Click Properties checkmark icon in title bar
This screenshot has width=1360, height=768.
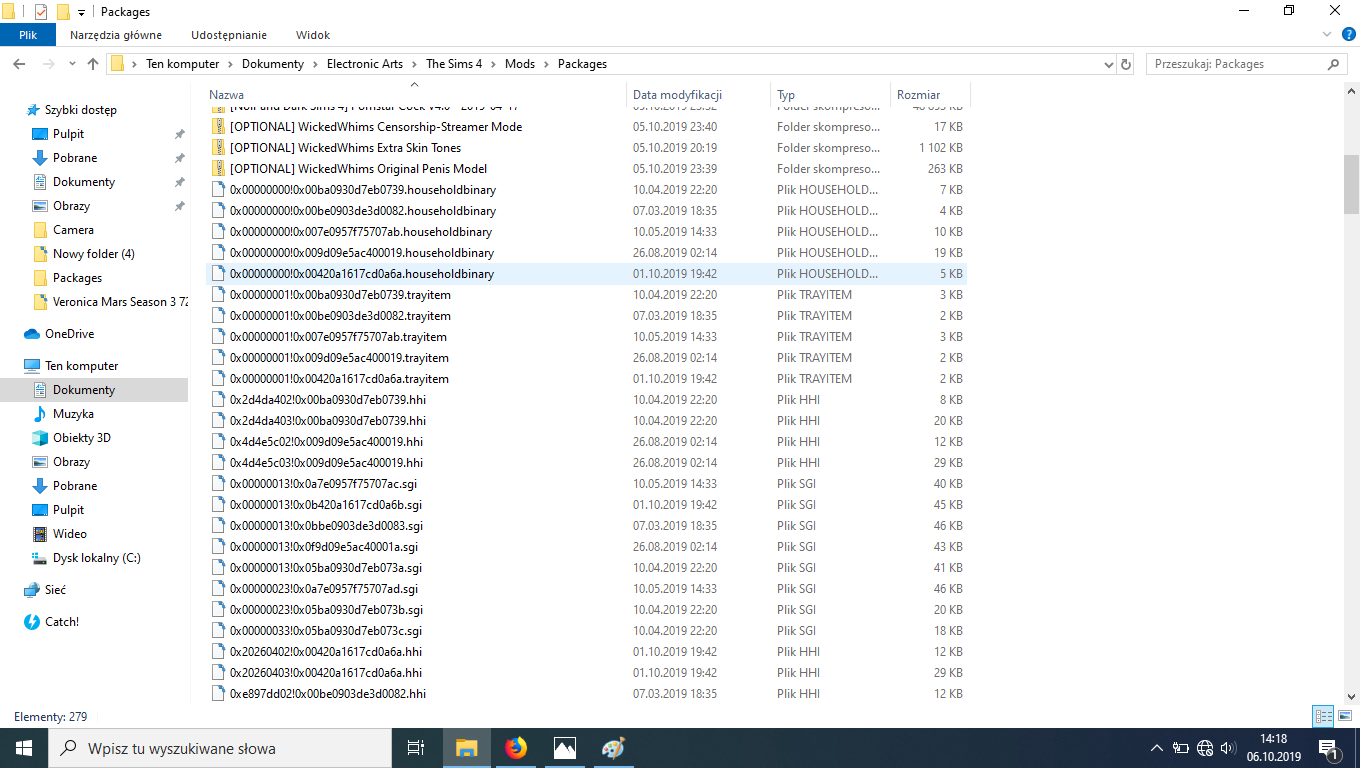tap(41, 12)
